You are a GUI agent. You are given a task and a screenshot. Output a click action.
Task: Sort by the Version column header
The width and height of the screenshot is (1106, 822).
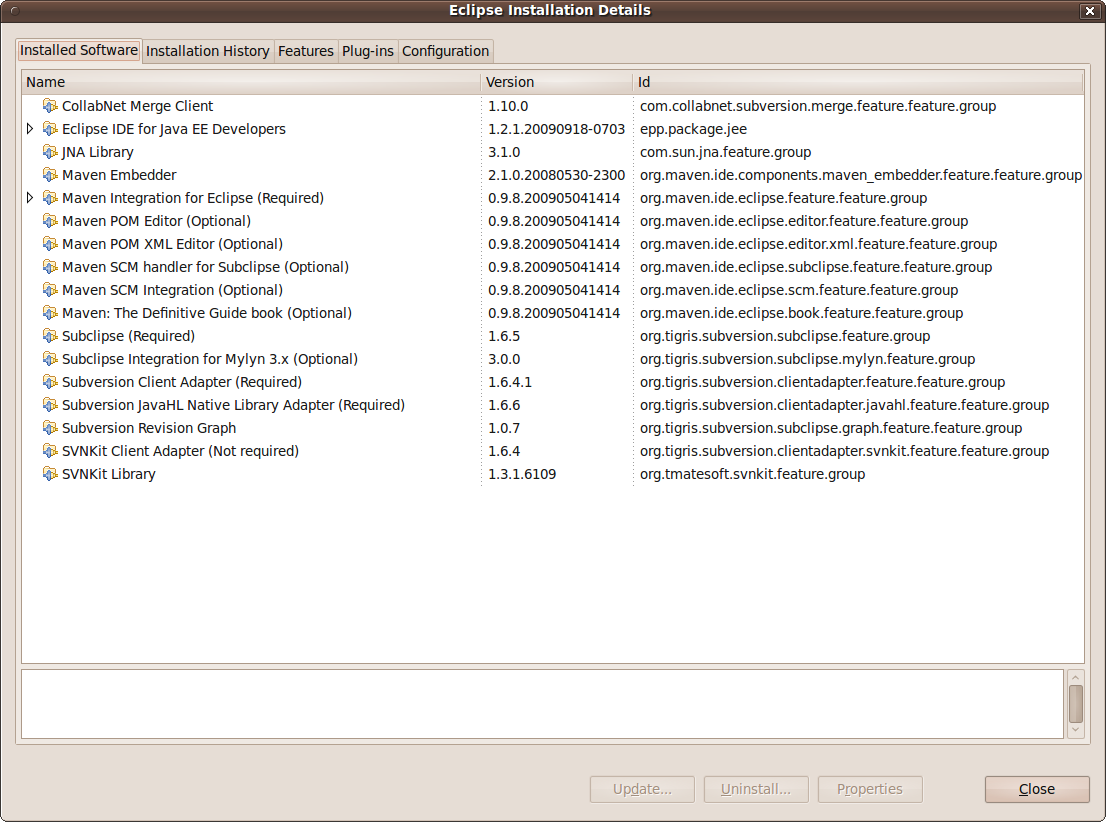point(557,82)
